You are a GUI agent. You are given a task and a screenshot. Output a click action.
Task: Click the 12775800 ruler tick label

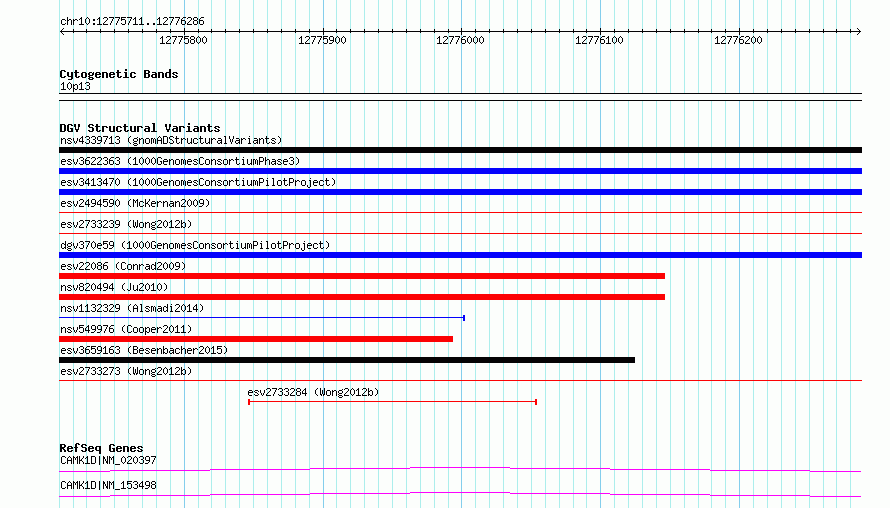point(183,40)
